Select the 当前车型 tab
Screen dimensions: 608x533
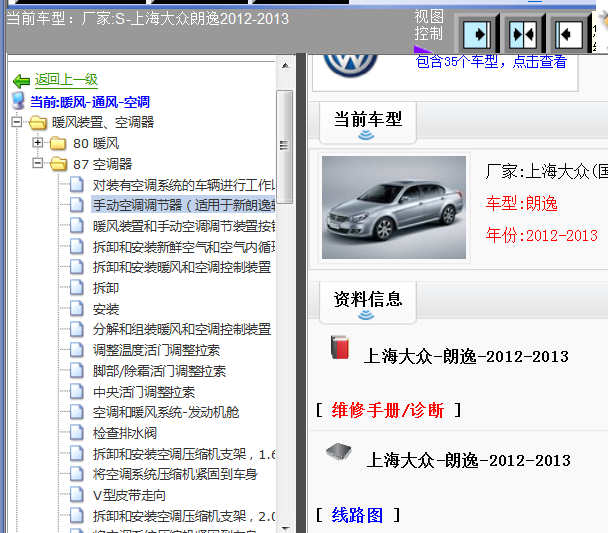368,122
